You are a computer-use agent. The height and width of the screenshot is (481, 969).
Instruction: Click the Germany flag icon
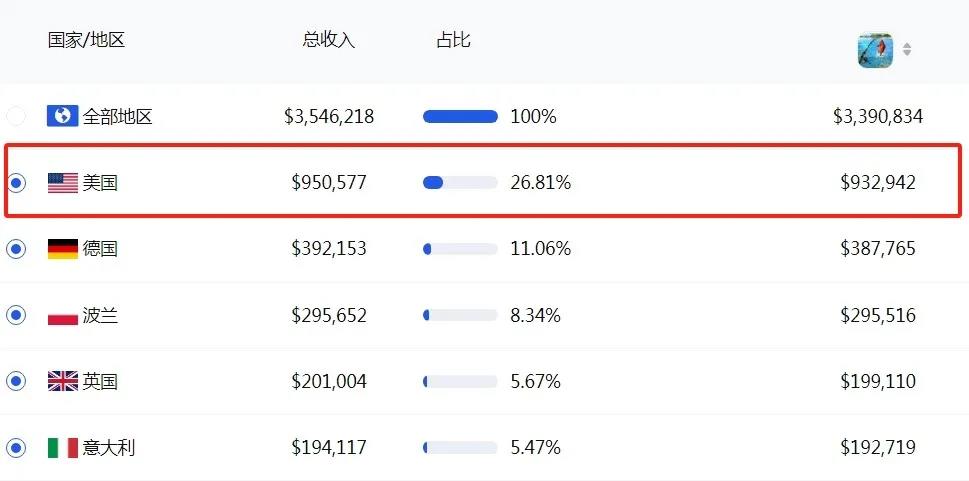(x=62, y=249)
